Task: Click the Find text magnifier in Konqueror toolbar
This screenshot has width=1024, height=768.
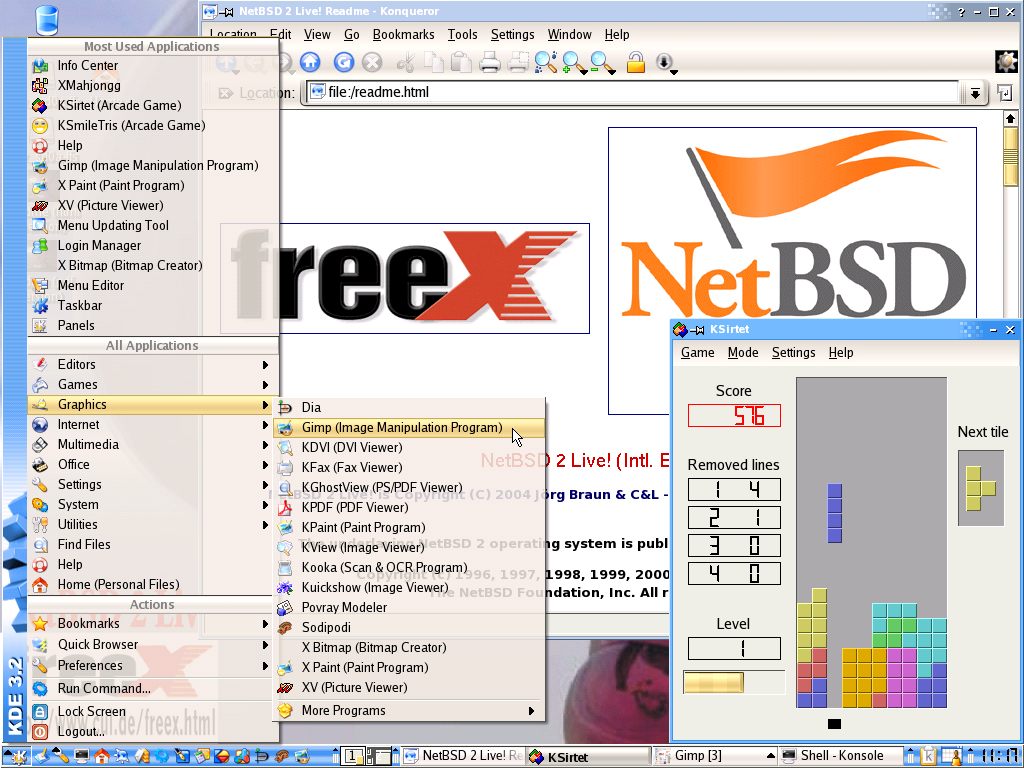Action: coord(546,62)
